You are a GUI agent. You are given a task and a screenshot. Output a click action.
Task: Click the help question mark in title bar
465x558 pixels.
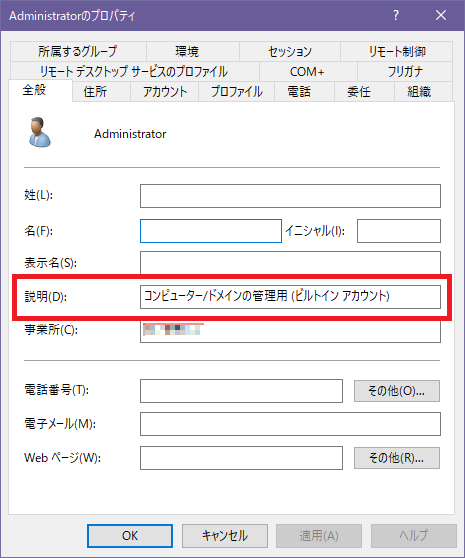396,15
